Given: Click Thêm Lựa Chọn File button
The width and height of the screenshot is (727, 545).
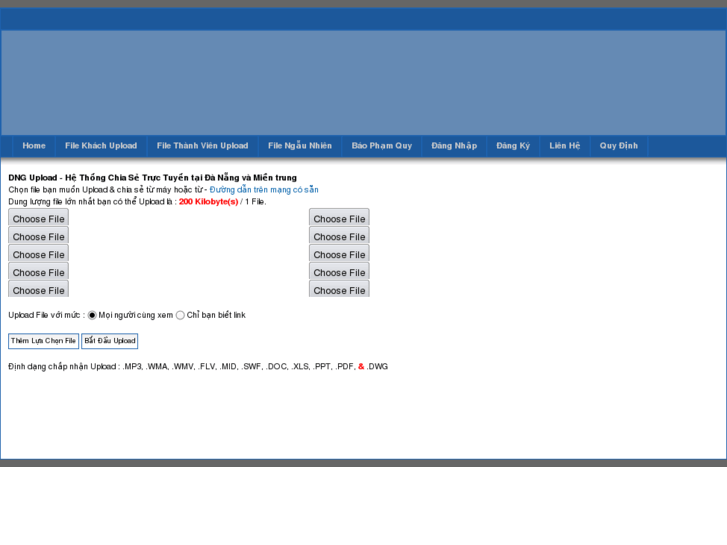Looking at the screenshot, I should pyautogui.click(x=44, y=341).
